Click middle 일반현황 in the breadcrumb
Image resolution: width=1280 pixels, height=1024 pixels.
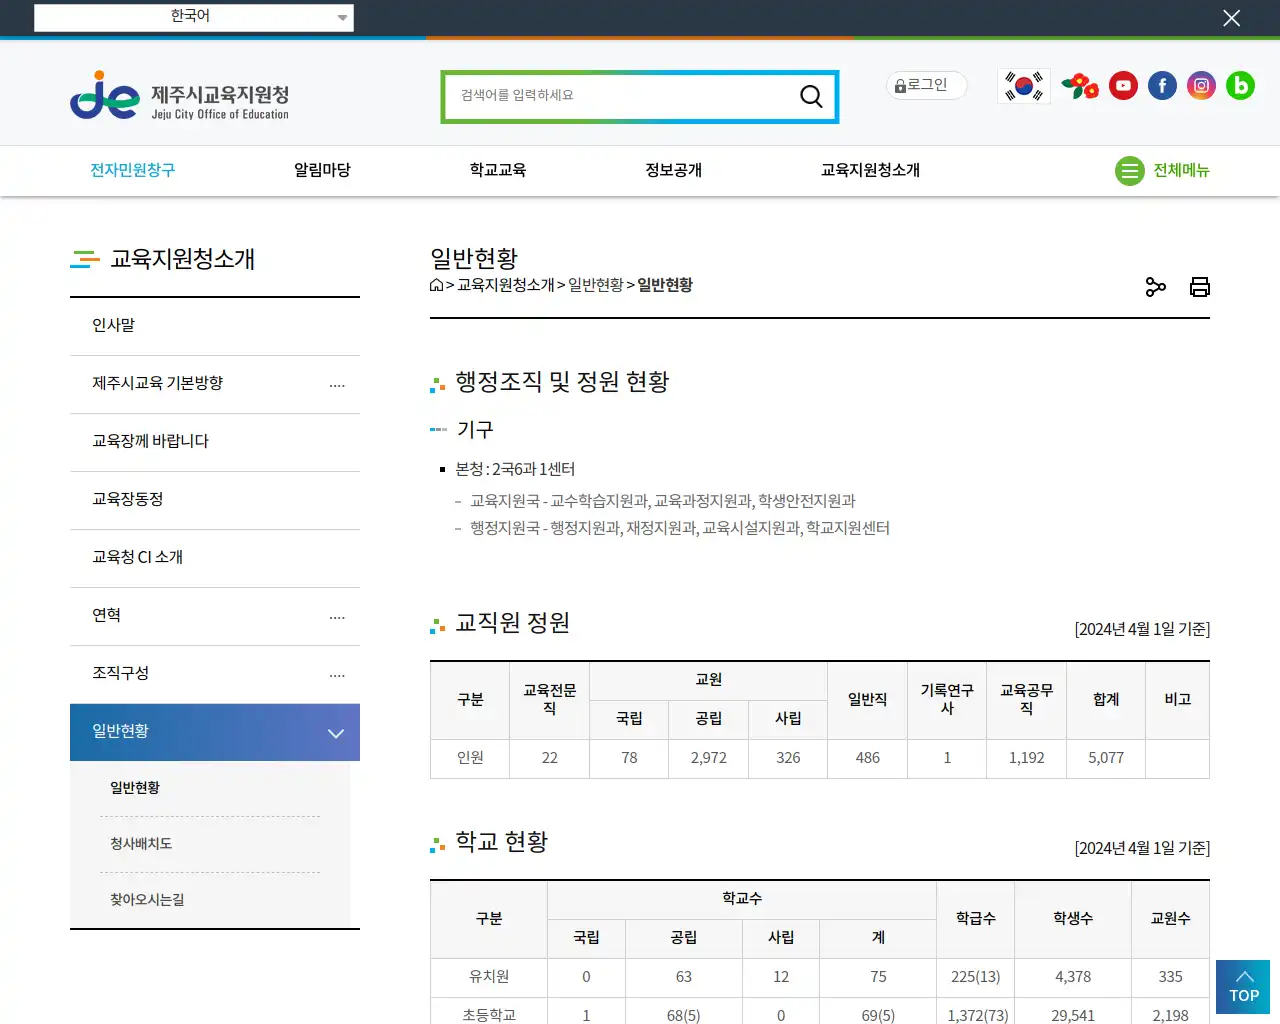coord(596,285)
